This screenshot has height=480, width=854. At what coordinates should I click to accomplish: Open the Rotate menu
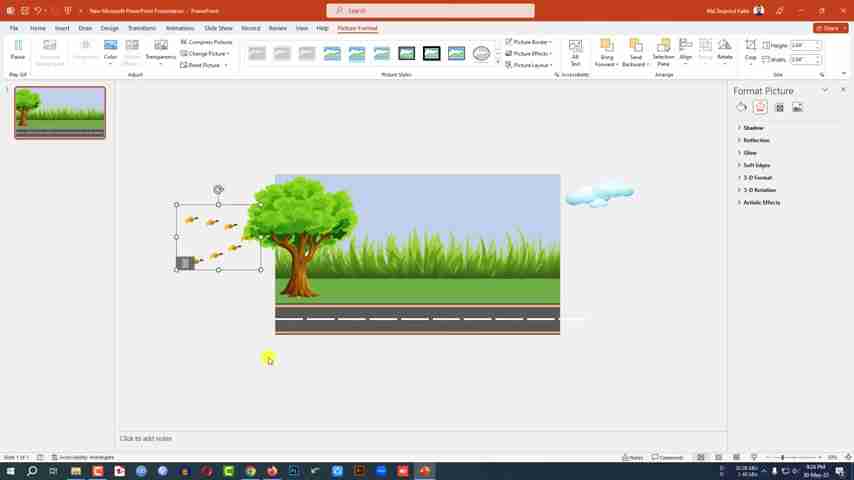point(724,50)
